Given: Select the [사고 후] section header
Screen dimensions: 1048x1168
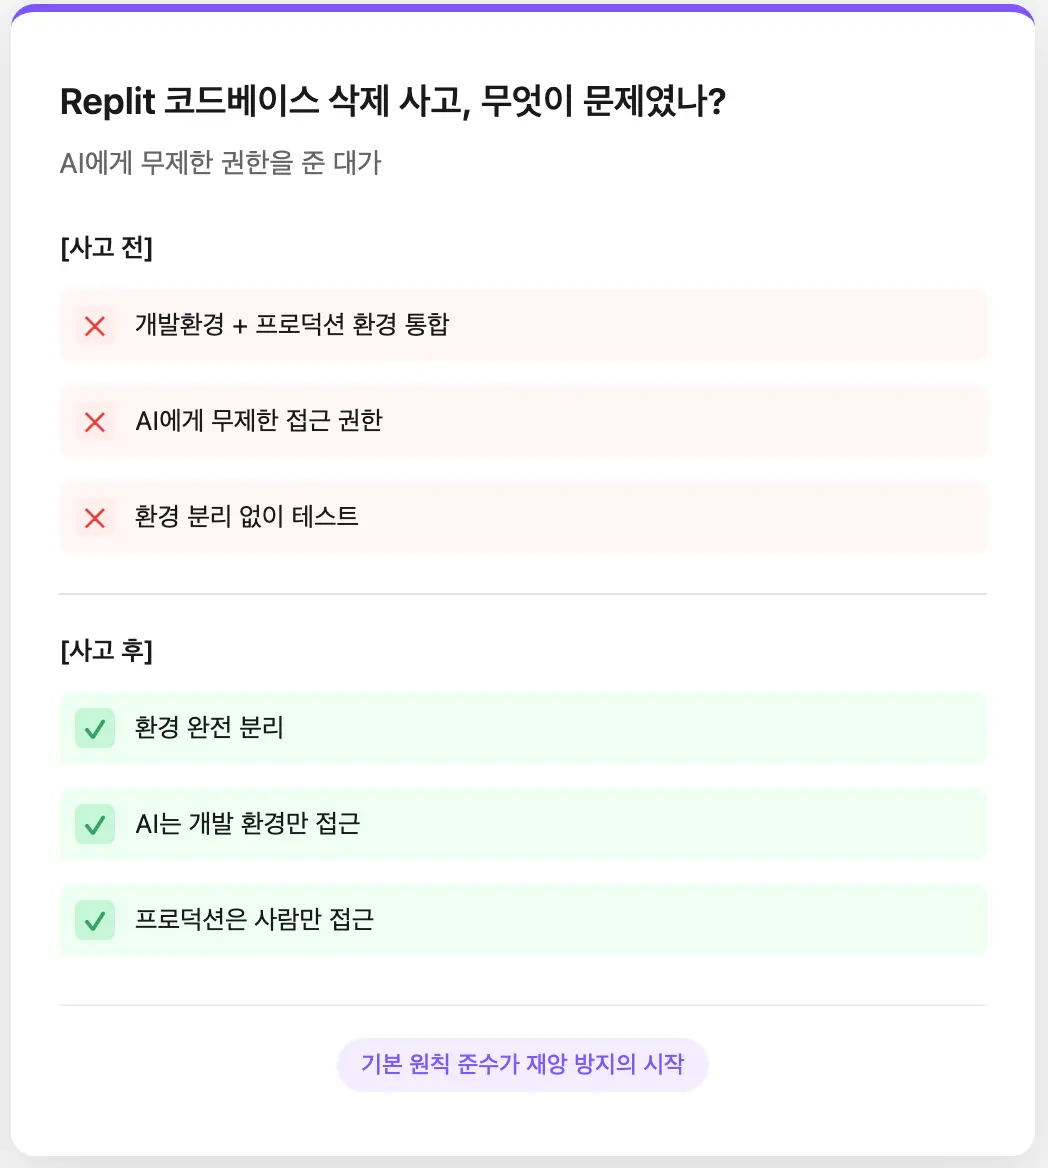Looking at the screenshot, I should [x=106, y=651].
